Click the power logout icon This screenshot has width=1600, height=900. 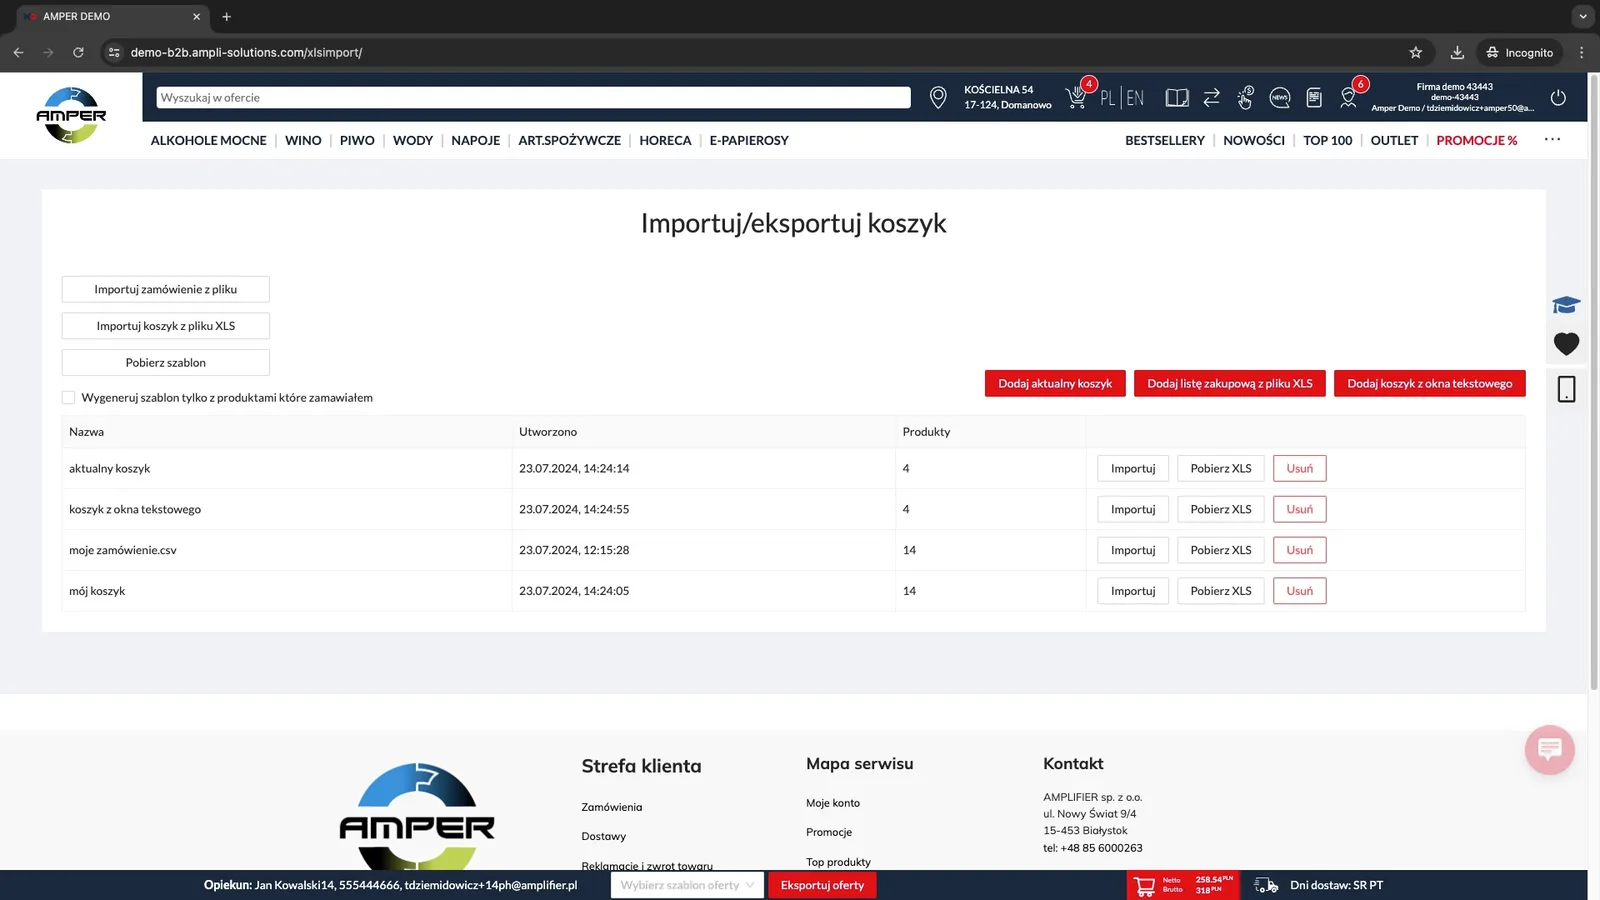pos(1558,97)
